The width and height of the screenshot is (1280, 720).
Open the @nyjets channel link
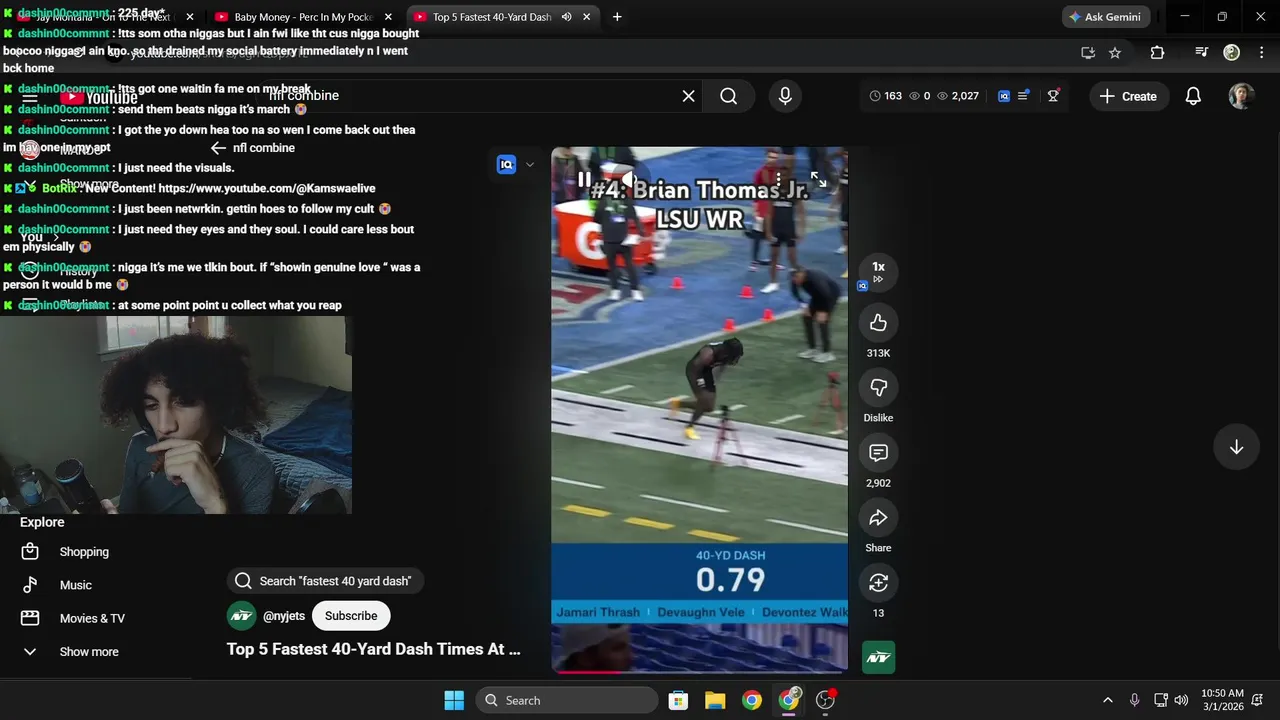coord(284,616)
